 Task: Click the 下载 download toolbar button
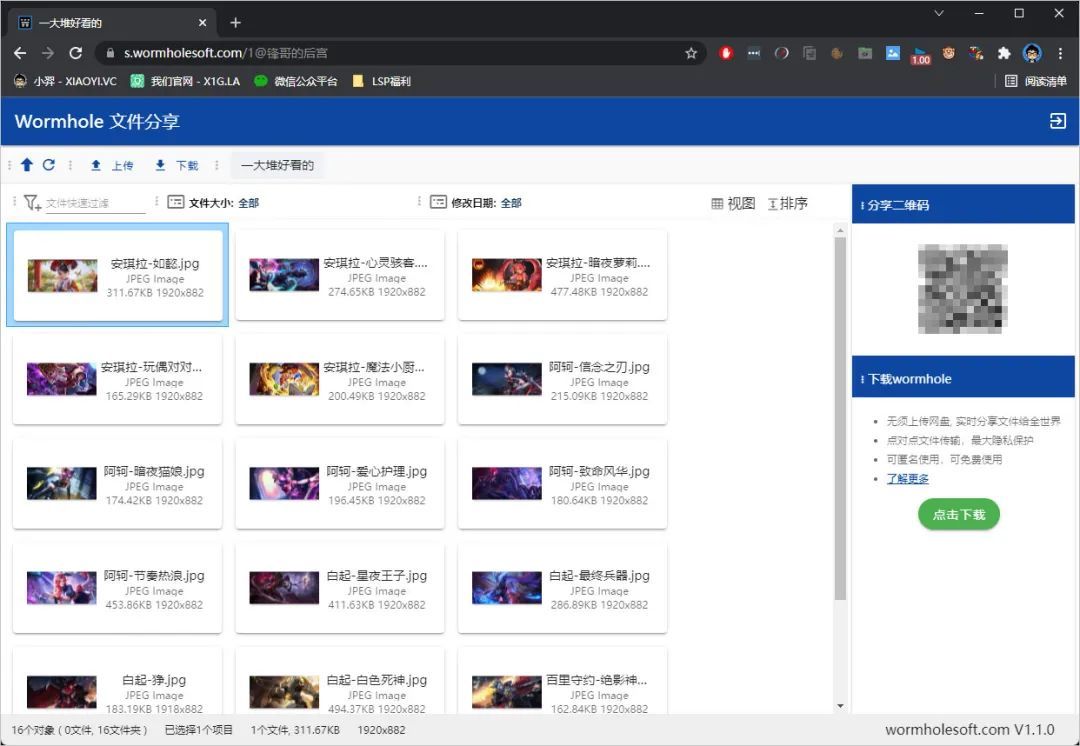176,166
